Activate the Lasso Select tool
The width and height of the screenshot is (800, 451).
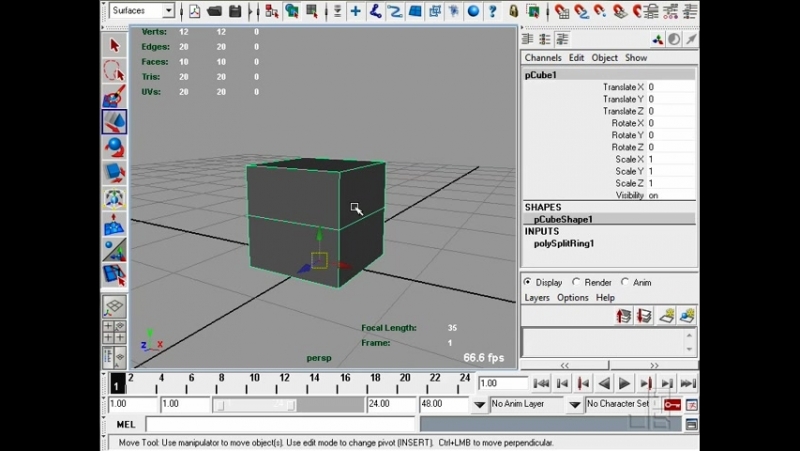114,71
